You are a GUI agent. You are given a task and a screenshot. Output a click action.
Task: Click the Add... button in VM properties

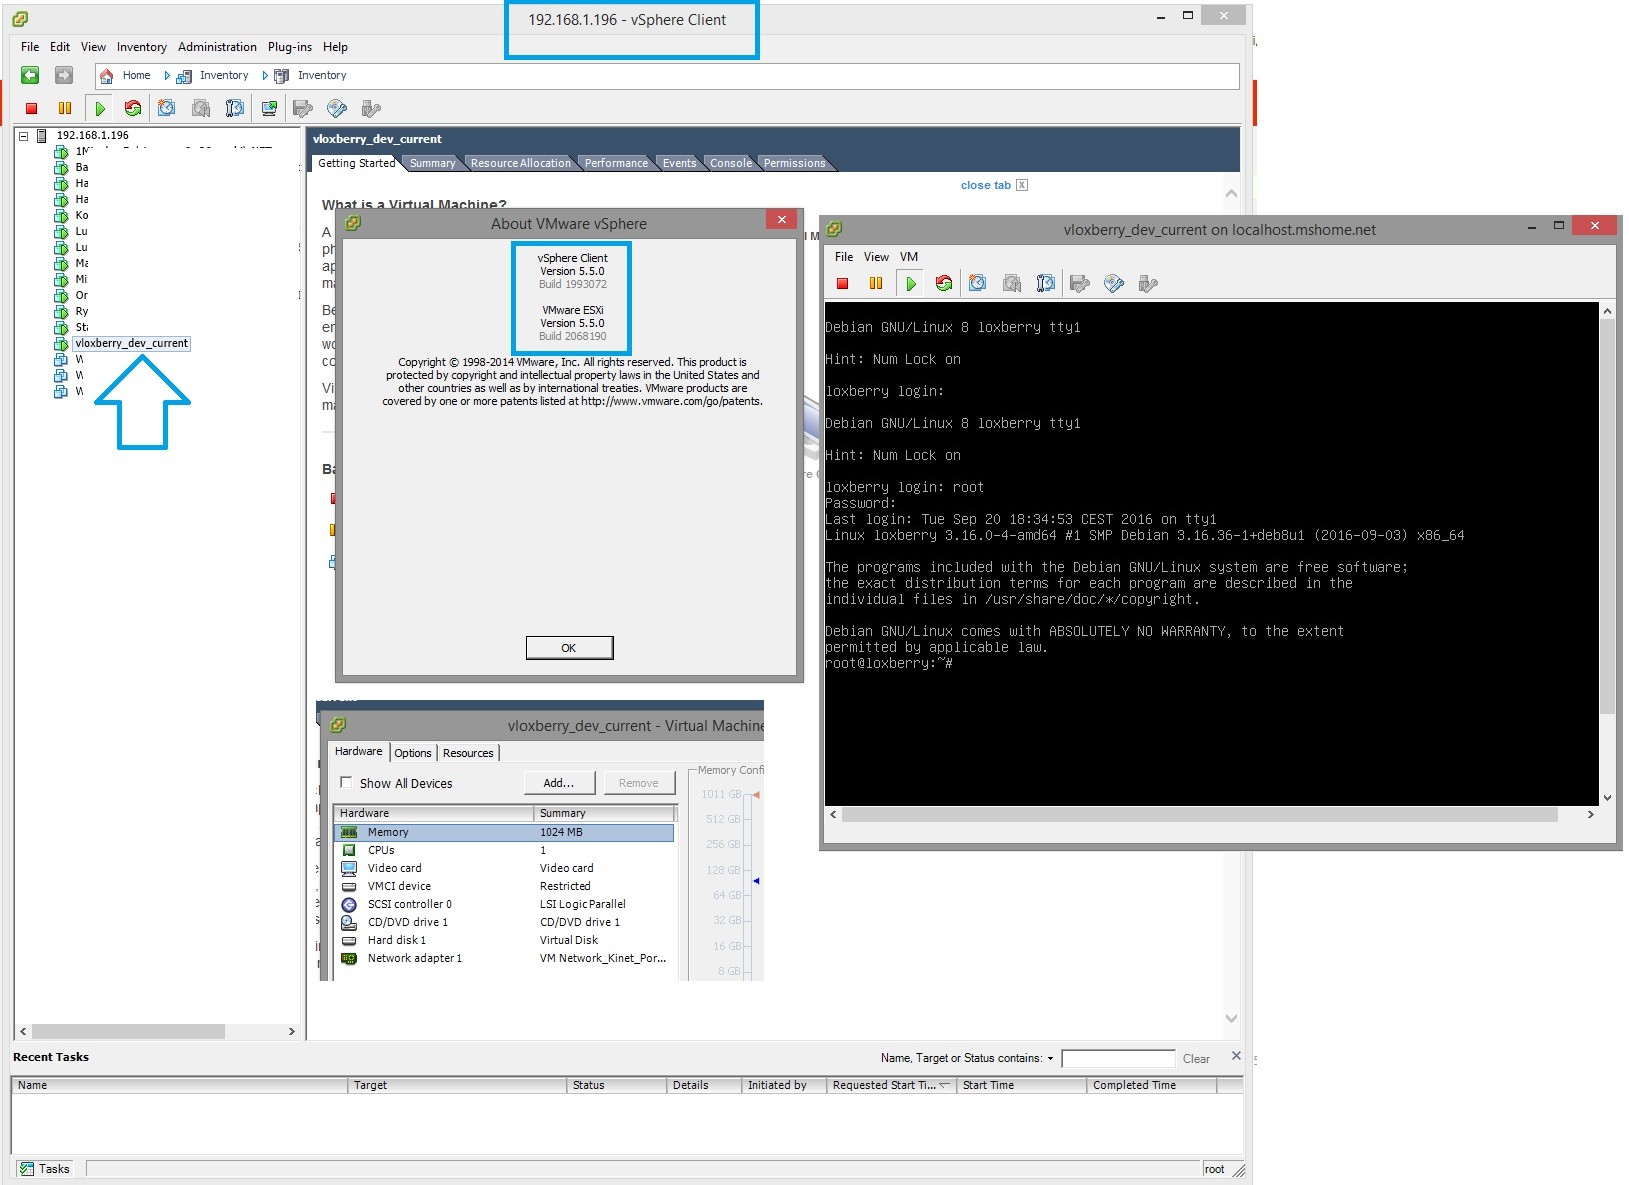(559, 783)
